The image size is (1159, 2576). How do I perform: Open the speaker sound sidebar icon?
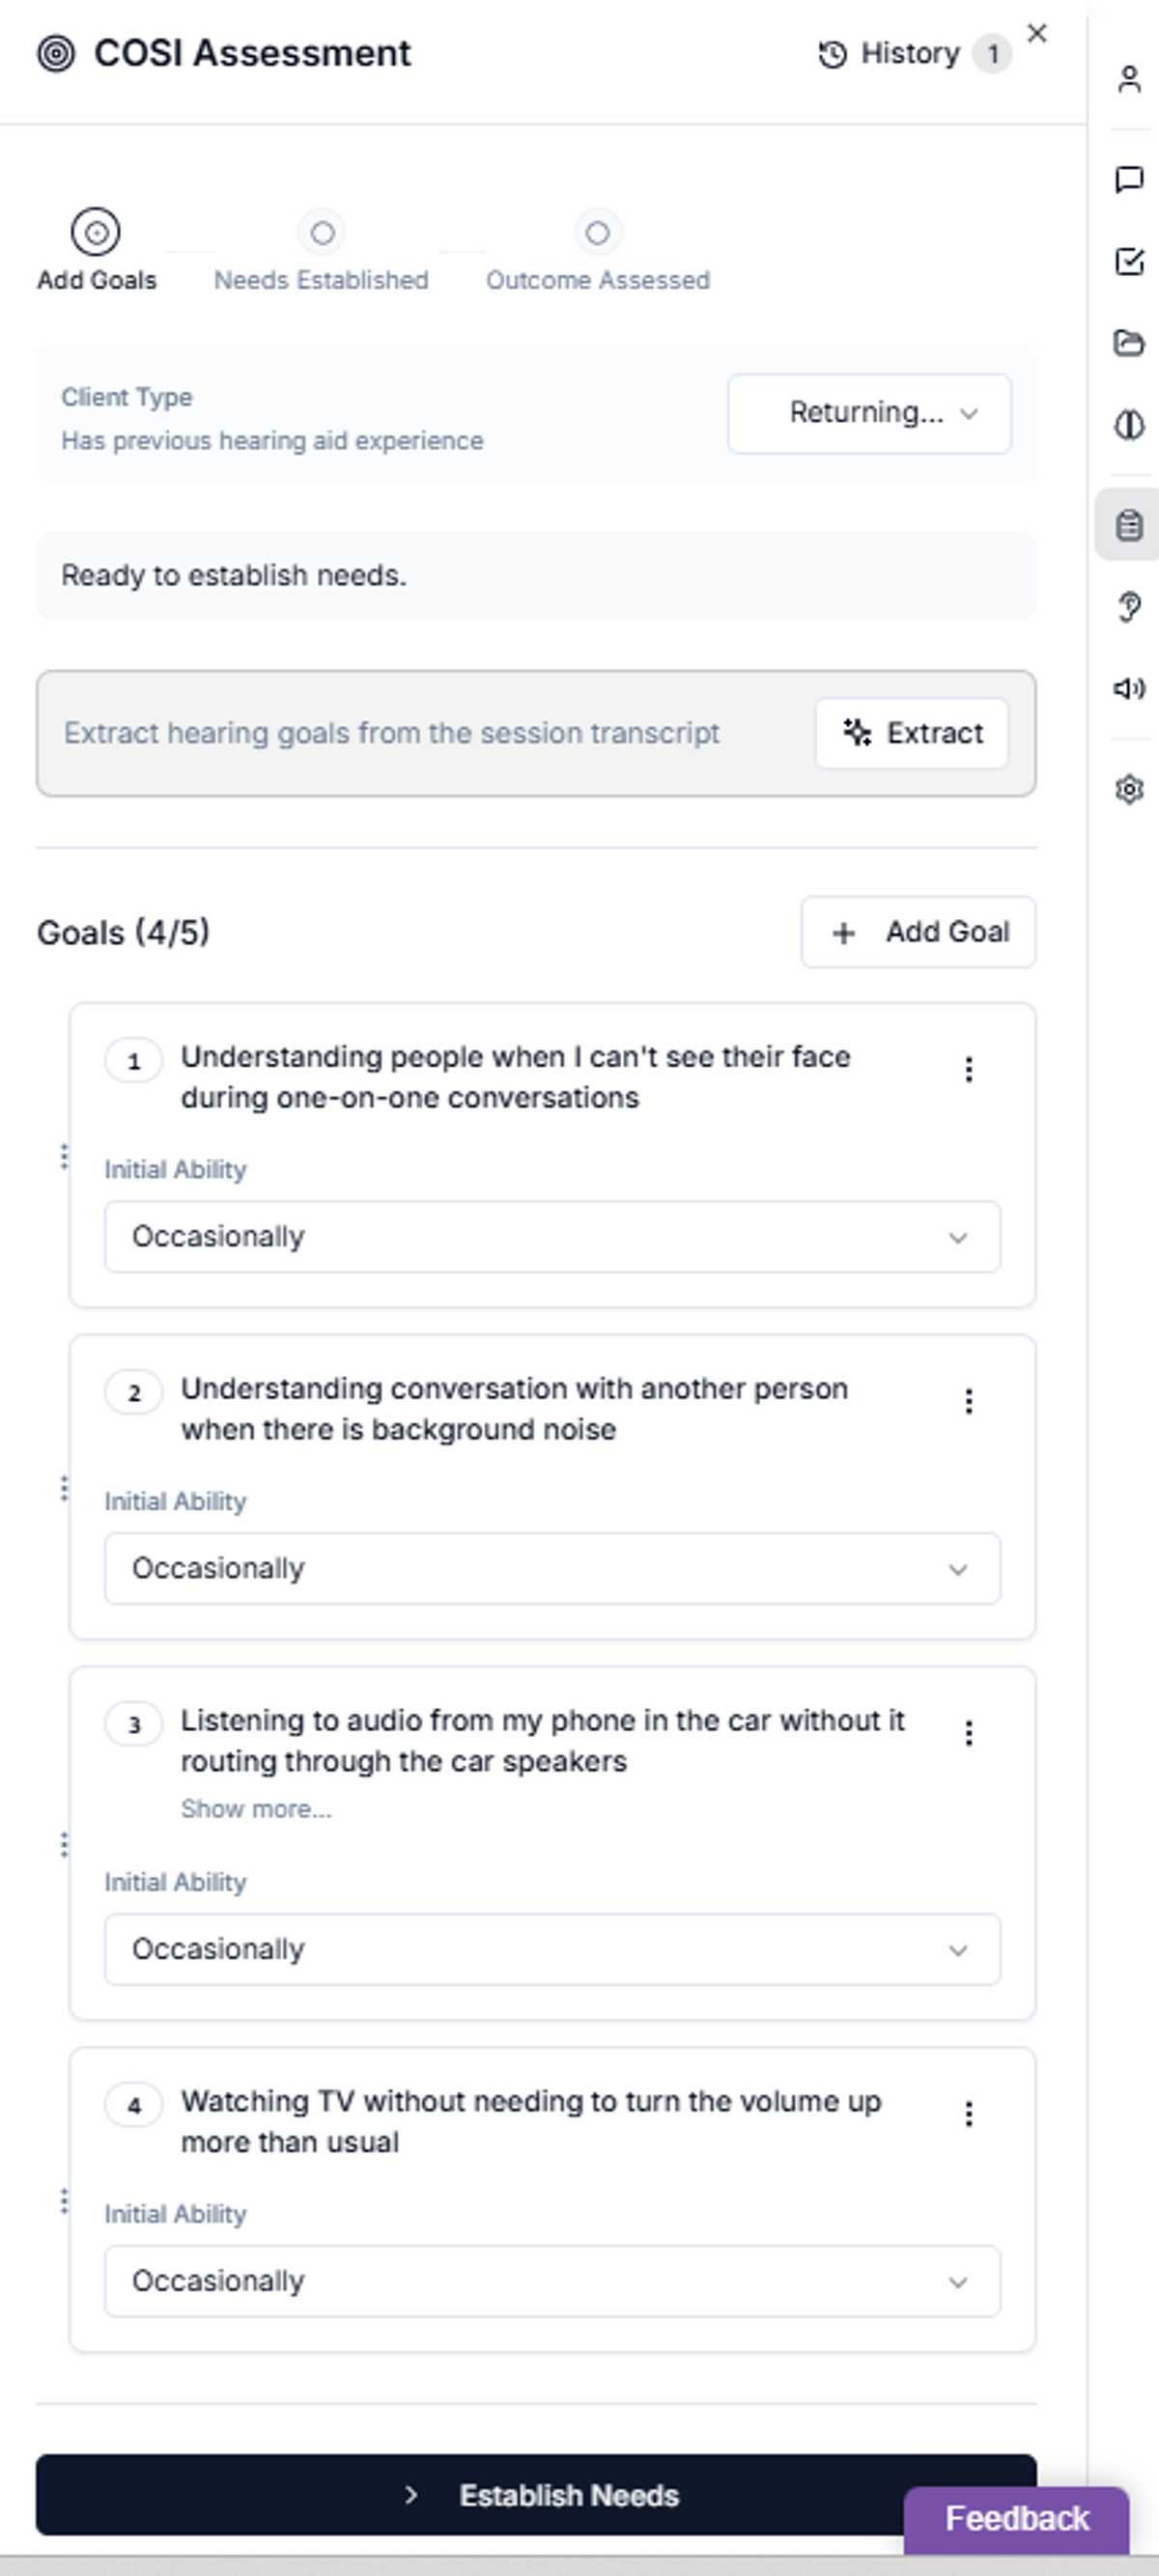[1129, 688]
